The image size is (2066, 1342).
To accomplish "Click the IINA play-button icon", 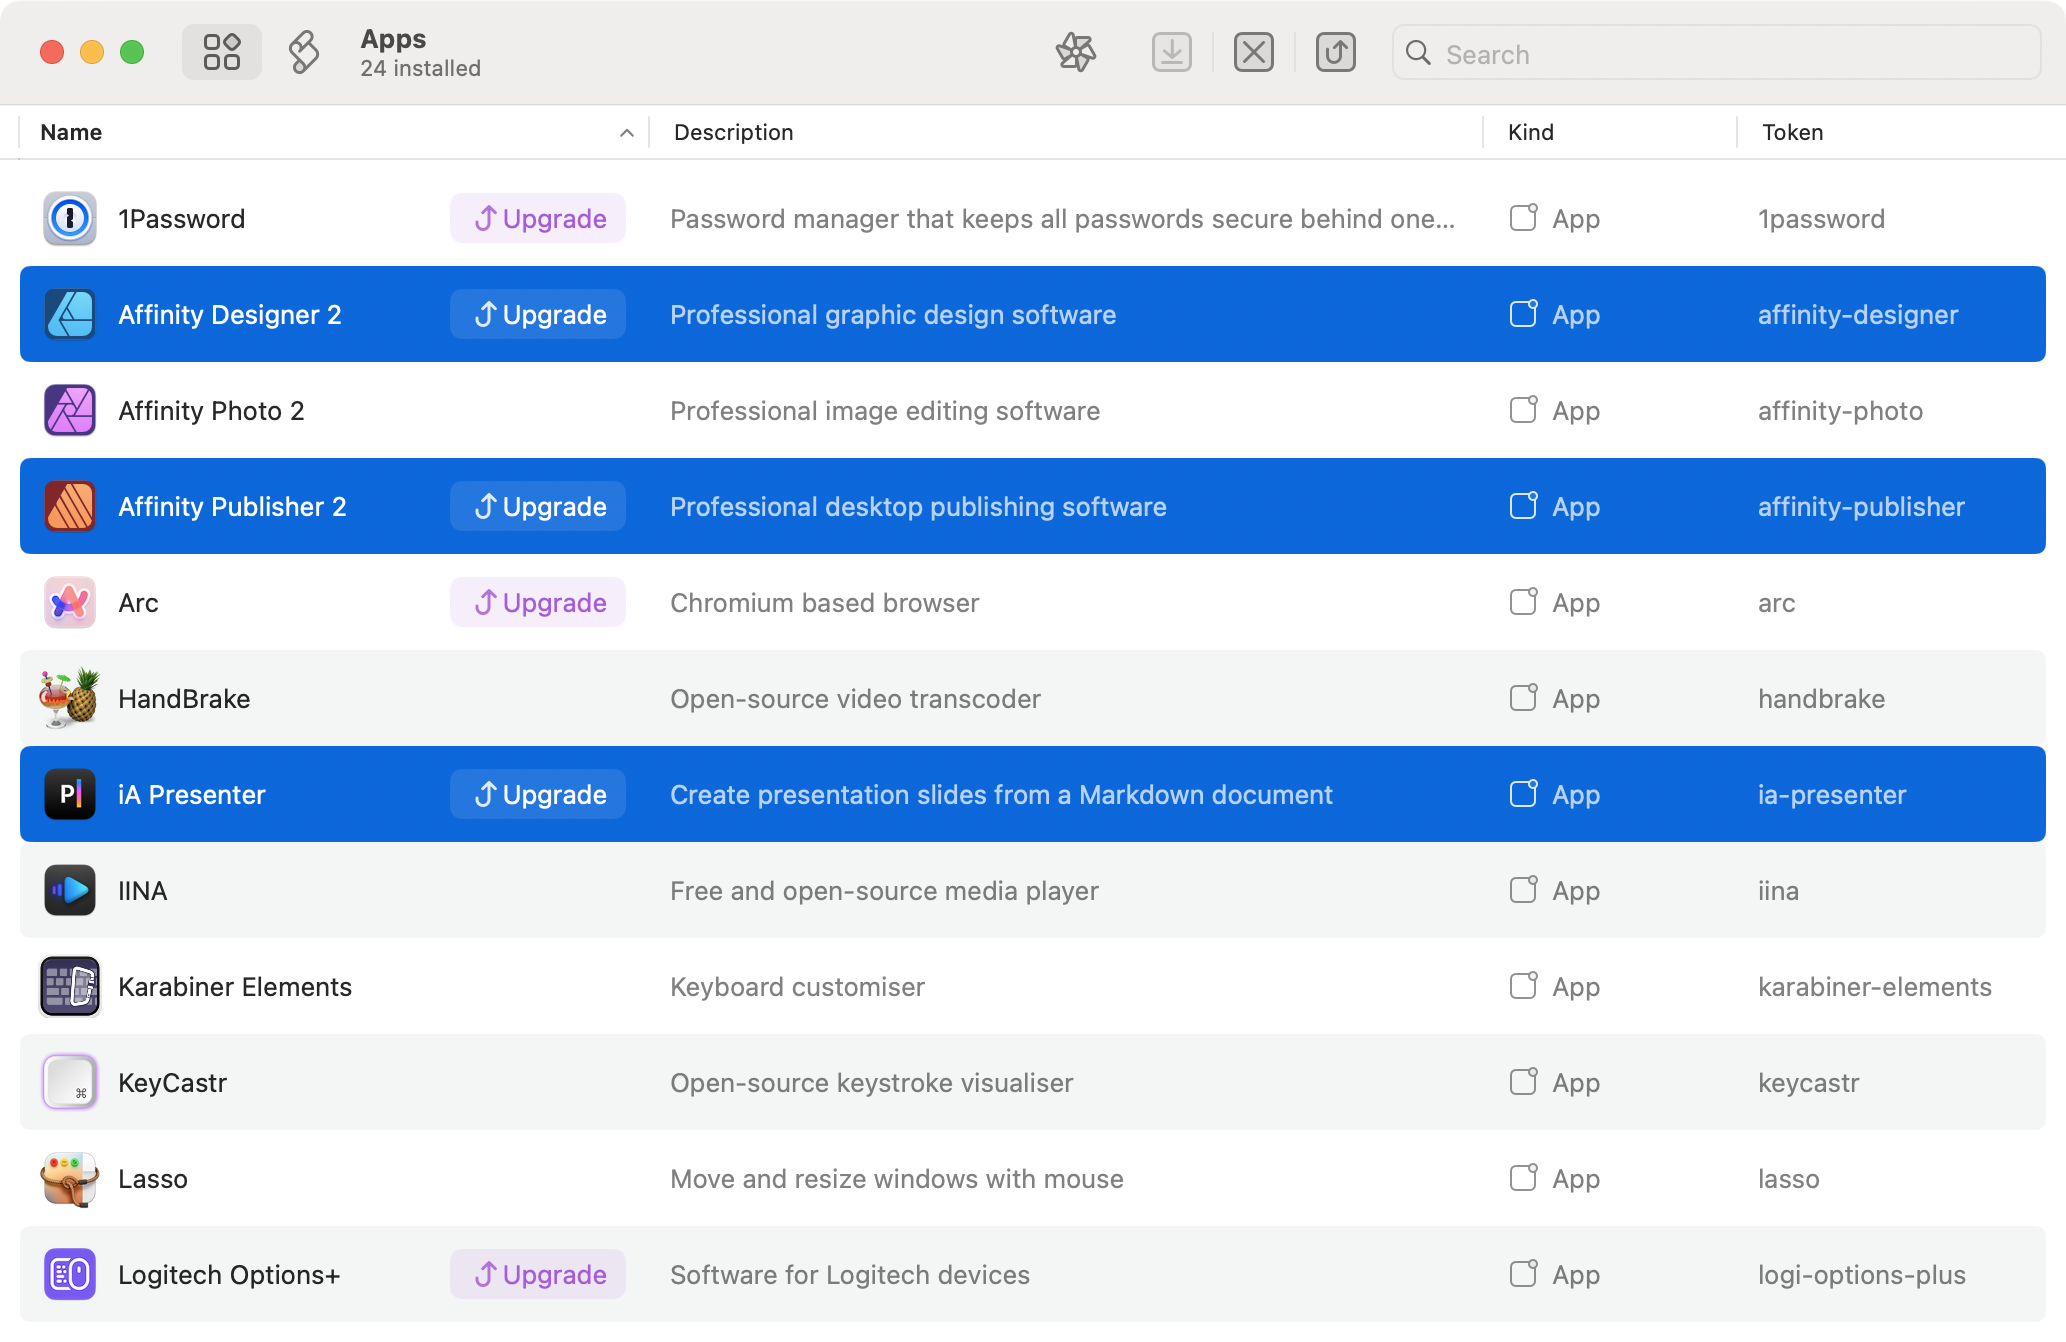I will click(x=70, y=890).
